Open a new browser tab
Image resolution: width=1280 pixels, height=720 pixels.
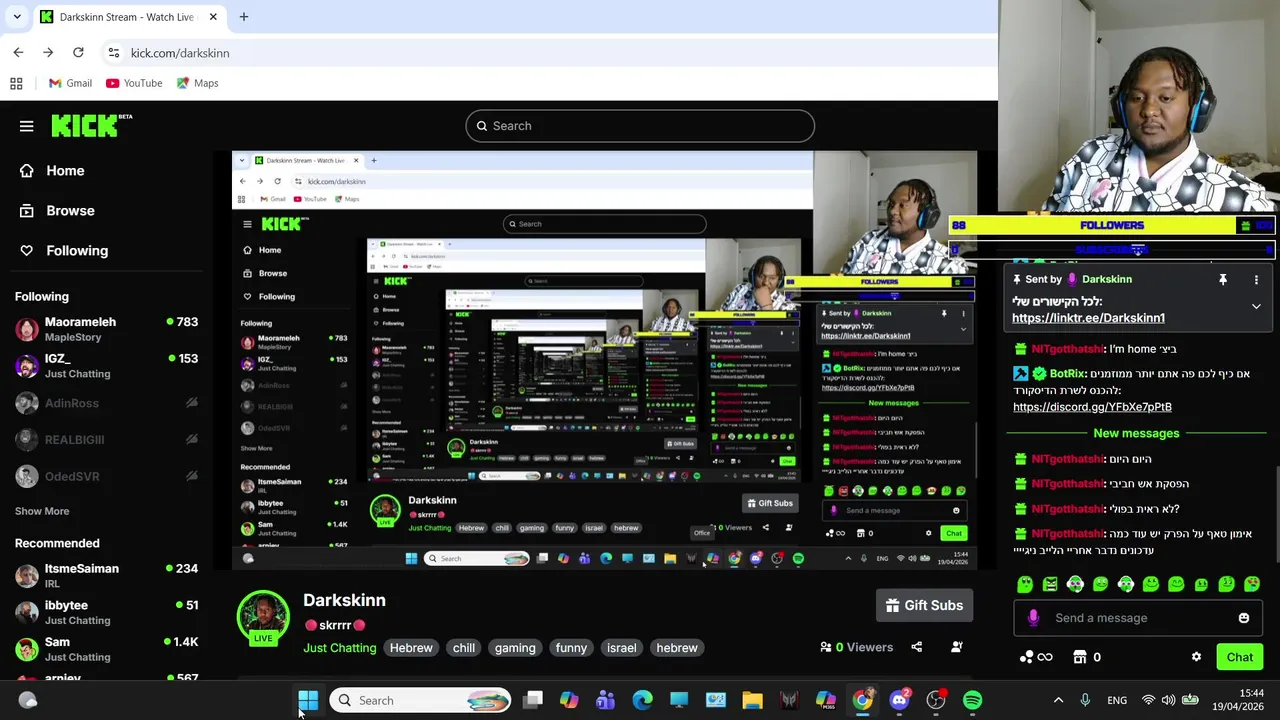click(x=244, y=17)
